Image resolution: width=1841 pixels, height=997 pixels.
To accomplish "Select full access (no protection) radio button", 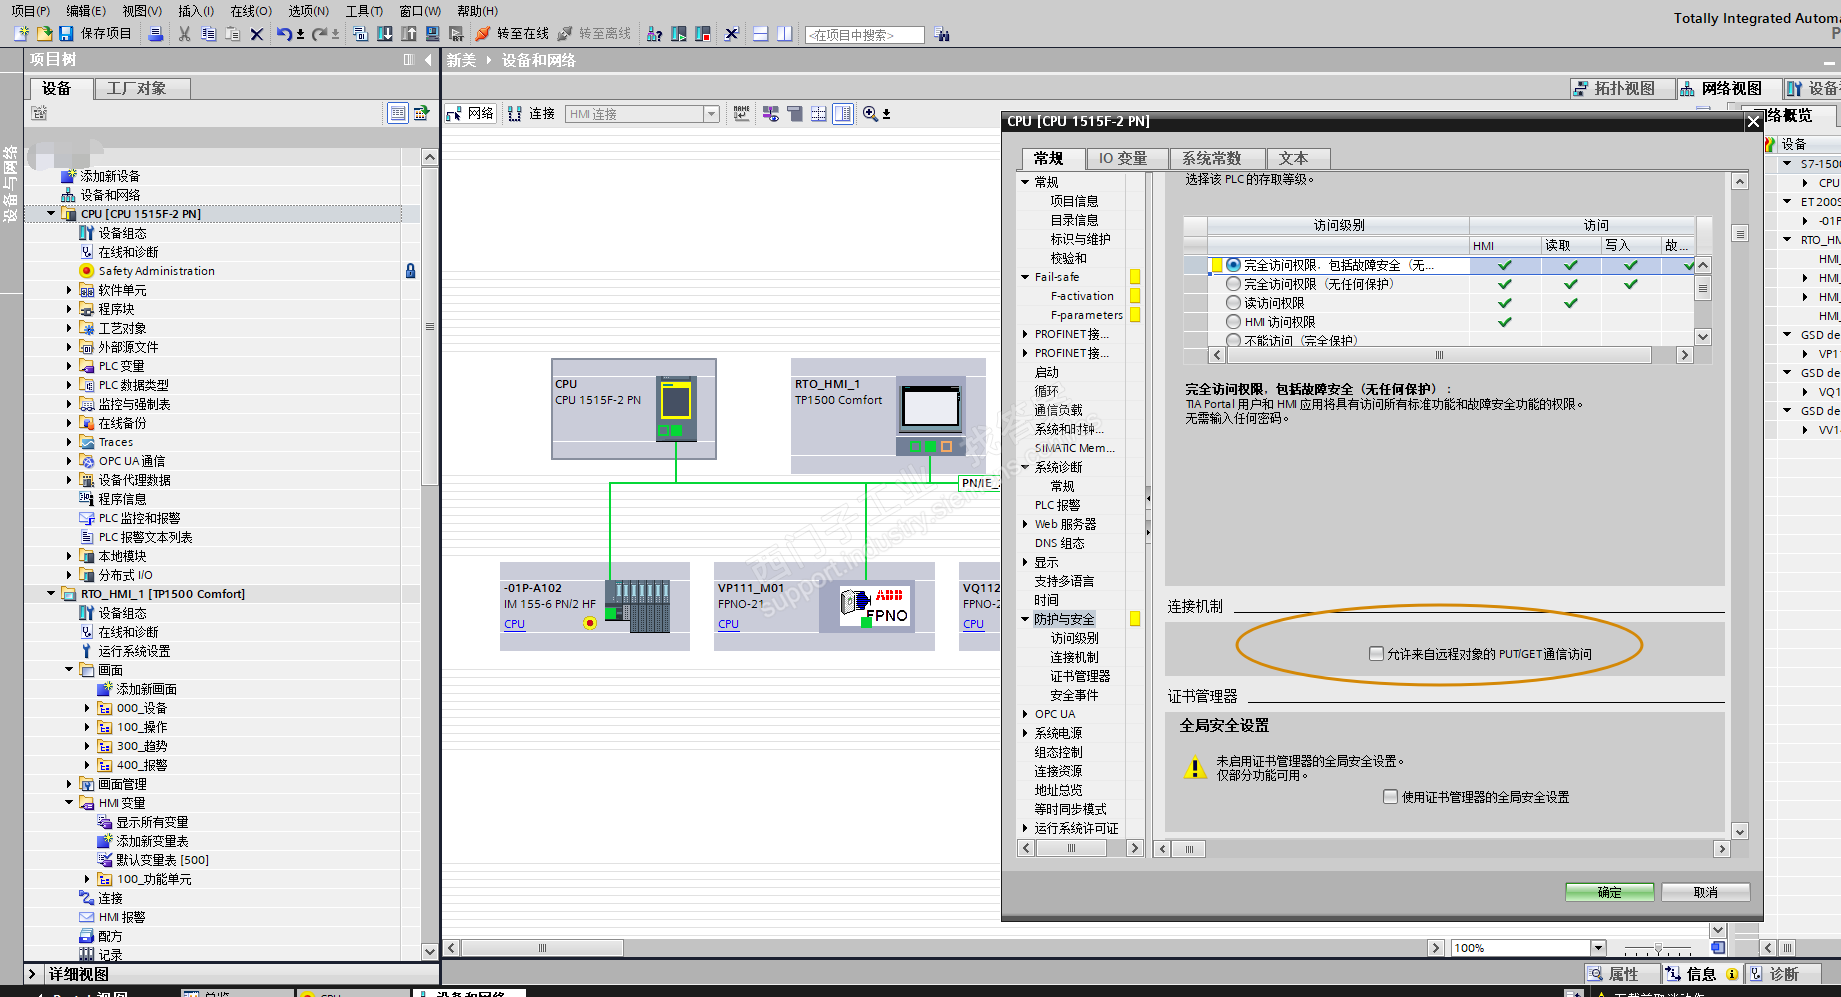I will pyautogui.click(x=1233, y=284).
